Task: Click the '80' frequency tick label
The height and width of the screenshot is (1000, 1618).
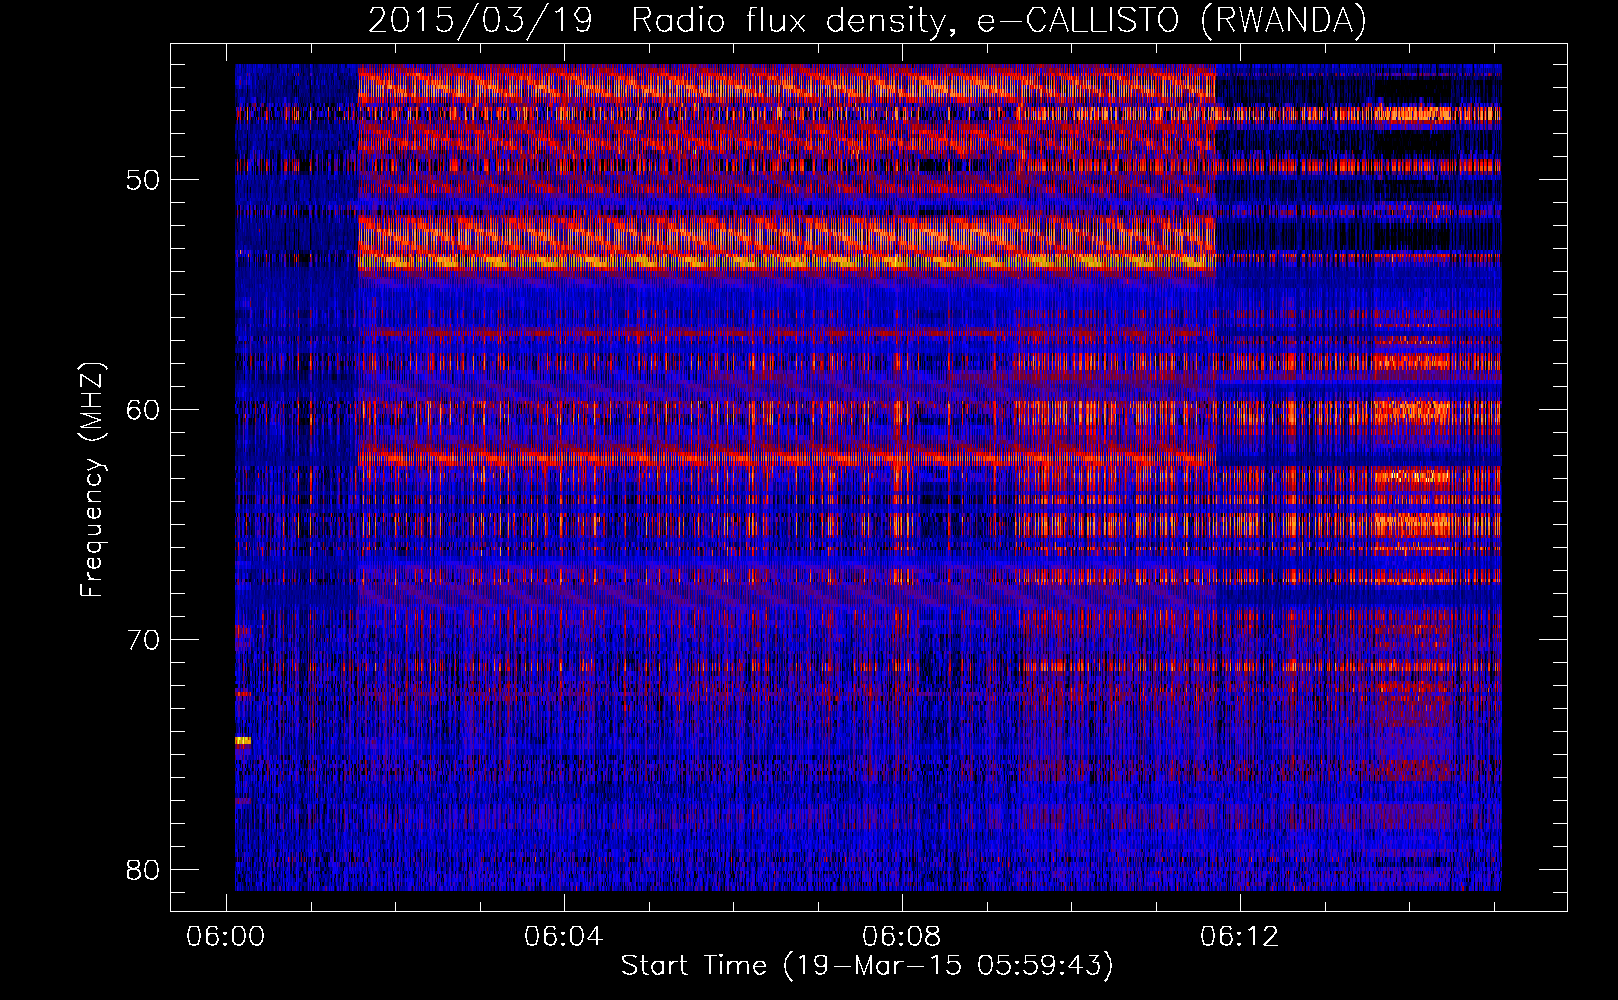Action: point(143,870)
